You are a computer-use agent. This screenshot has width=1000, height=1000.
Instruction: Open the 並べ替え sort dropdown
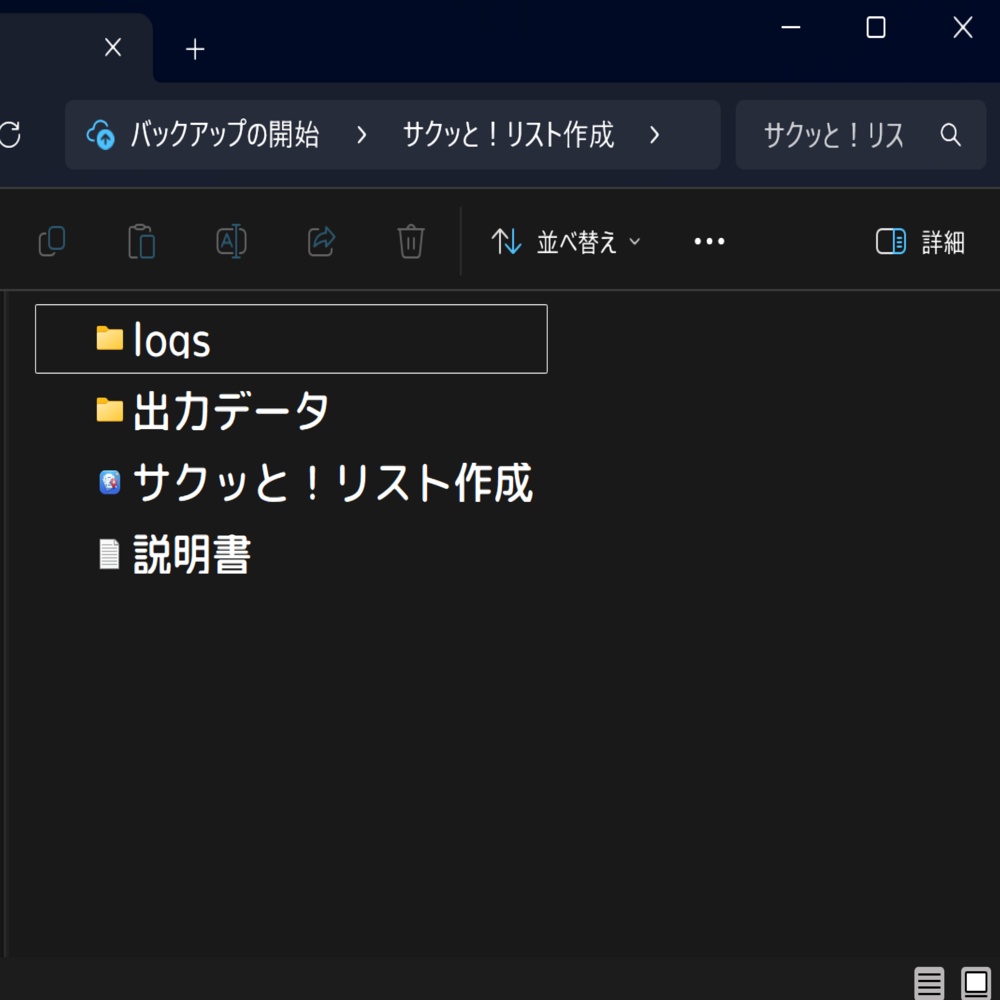click(x=565, y=241)
